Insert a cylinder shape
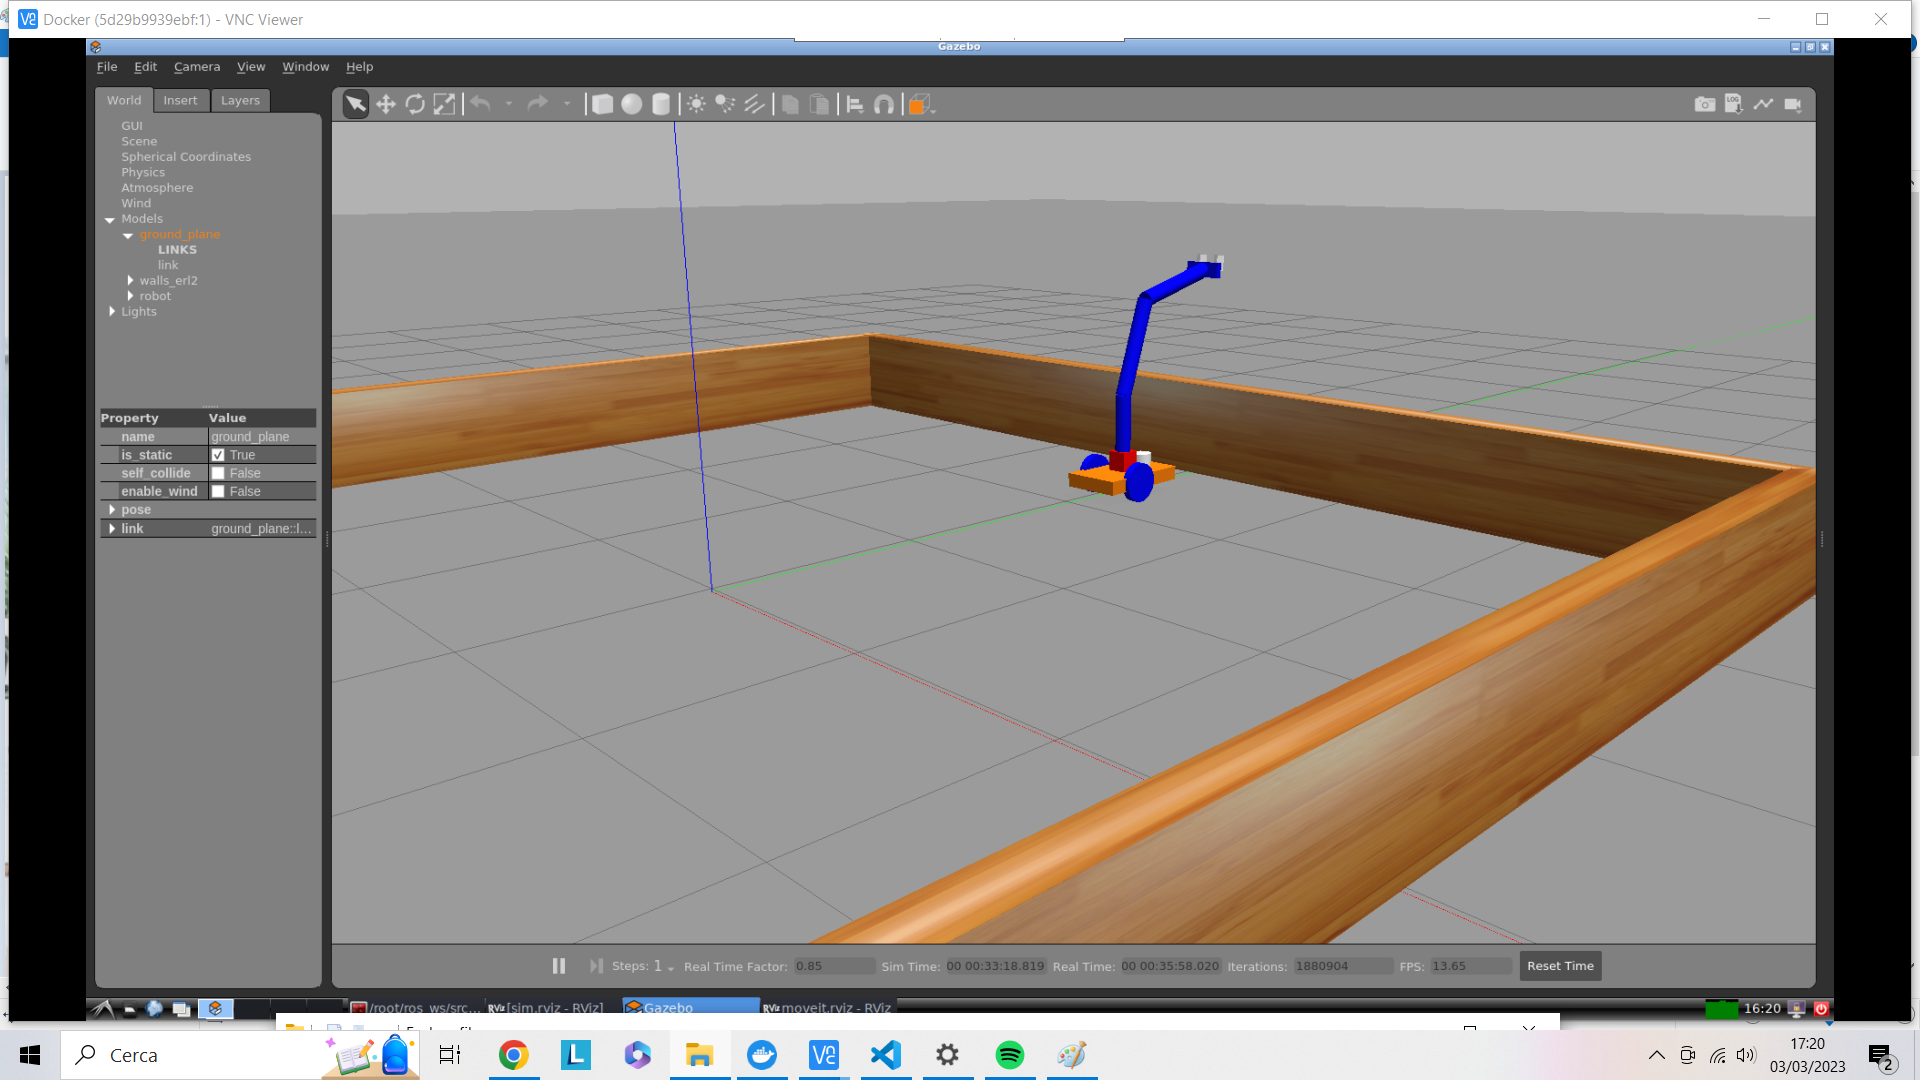 (661, 104)
